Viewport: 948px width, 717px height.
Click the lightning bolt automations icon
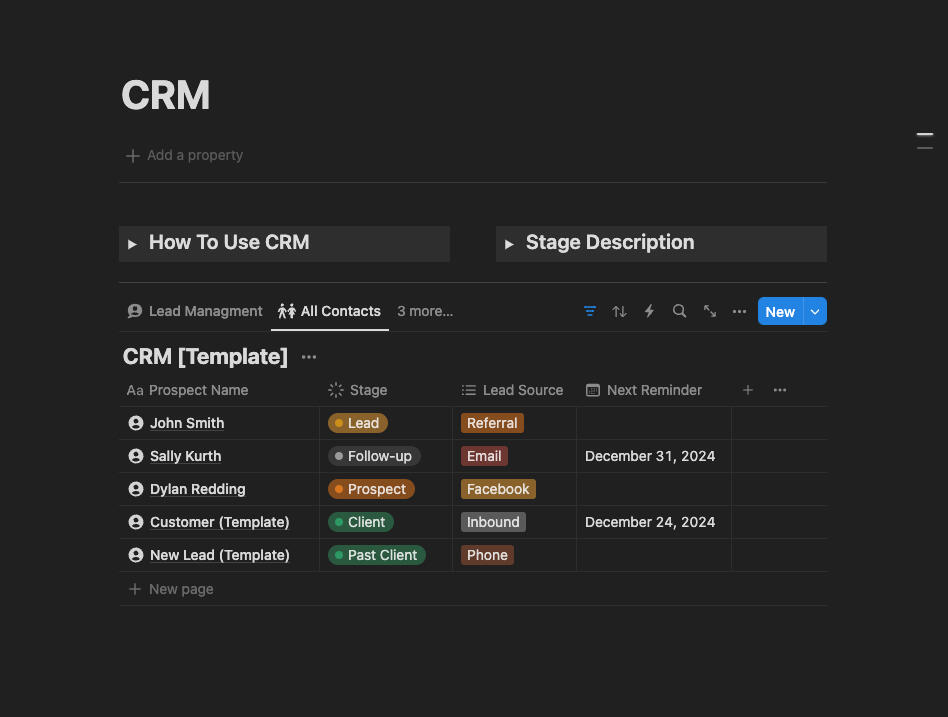pos(649,311)
